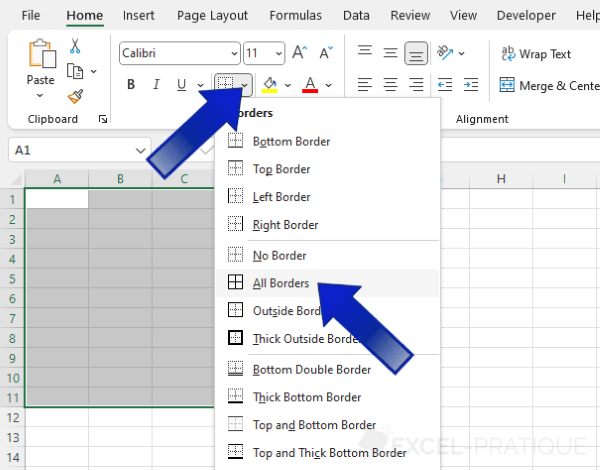Click the Paste clipboard icon
Viewport: 600px width, 470px height.
point(41,60)
